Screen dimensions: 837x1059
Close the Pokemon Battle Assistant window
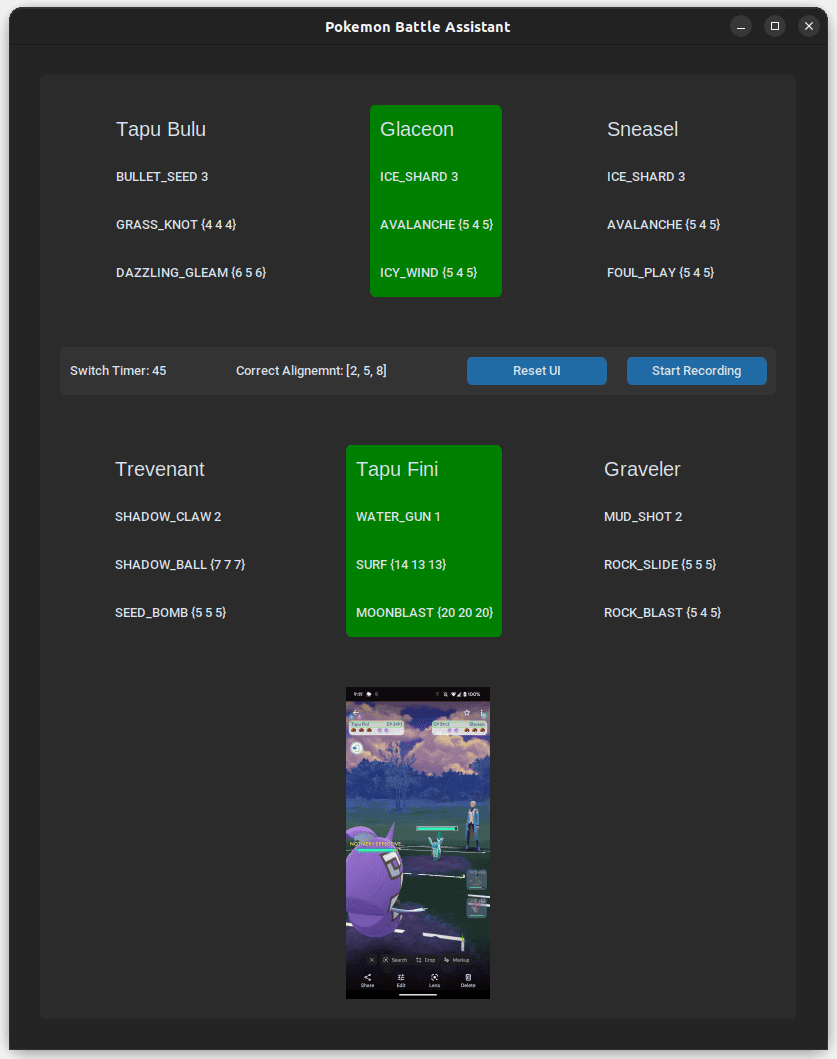809,26
